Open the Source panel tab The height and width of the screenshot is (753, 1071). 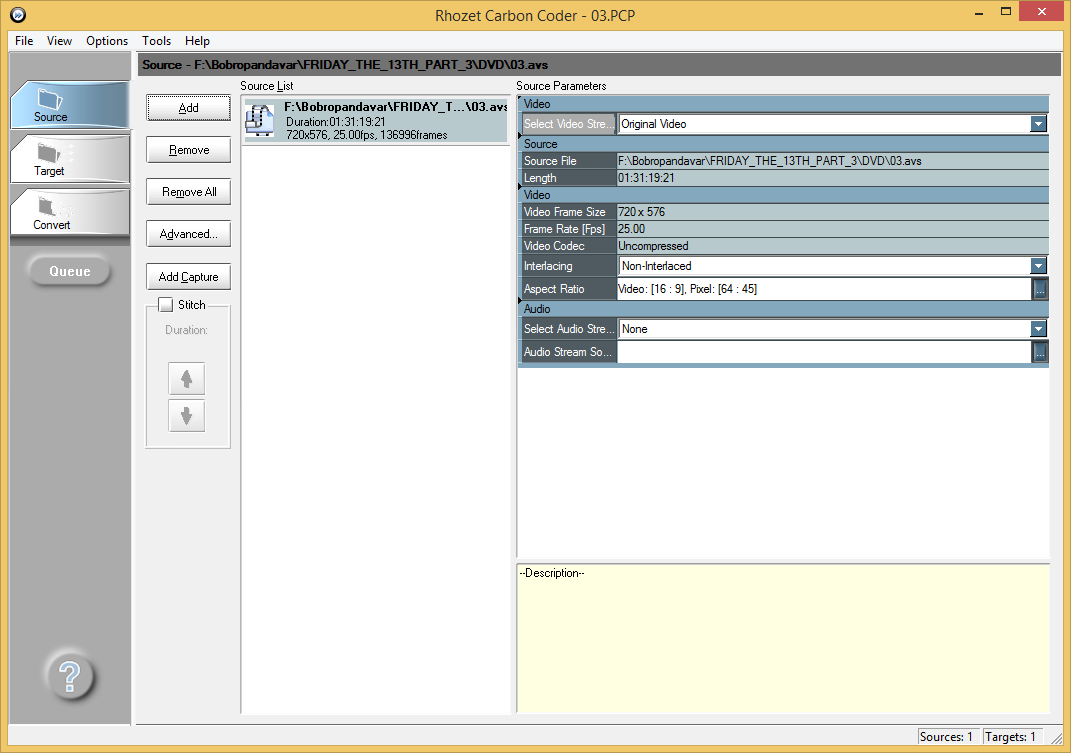click(x=69, y=105)
